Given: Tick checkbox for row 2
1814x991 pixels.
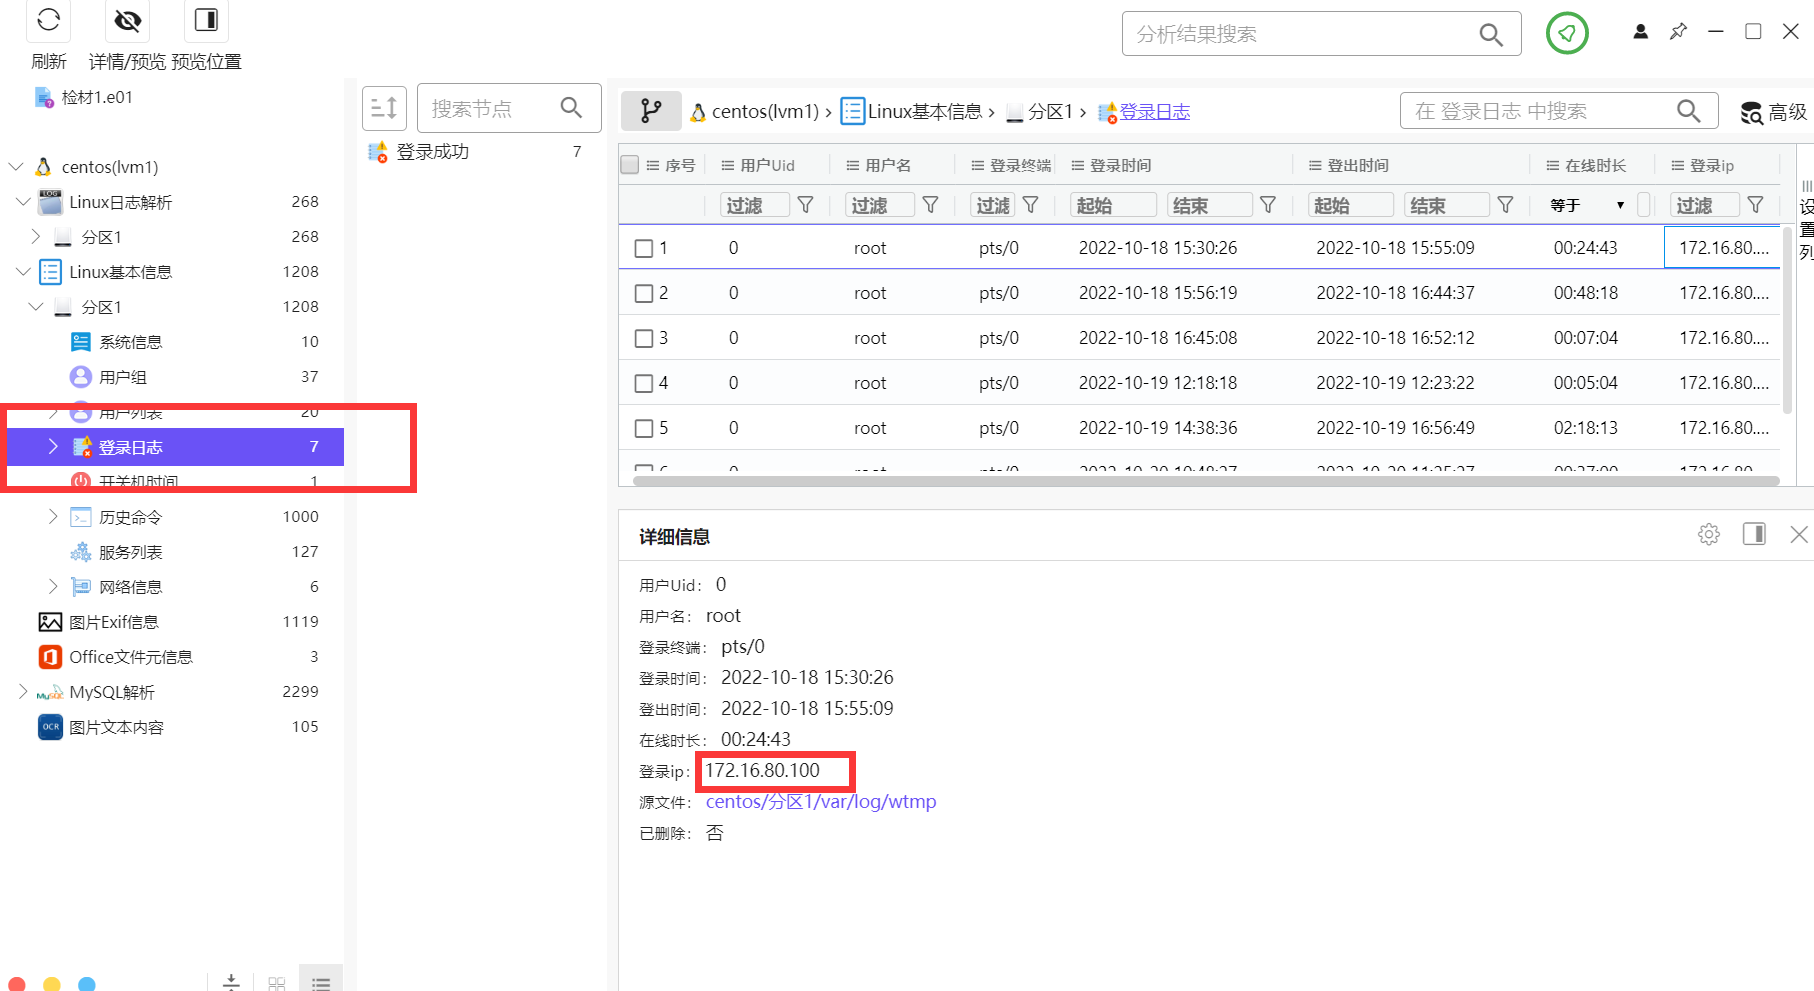Looking at the screenshot, I should tap(644, 293).
